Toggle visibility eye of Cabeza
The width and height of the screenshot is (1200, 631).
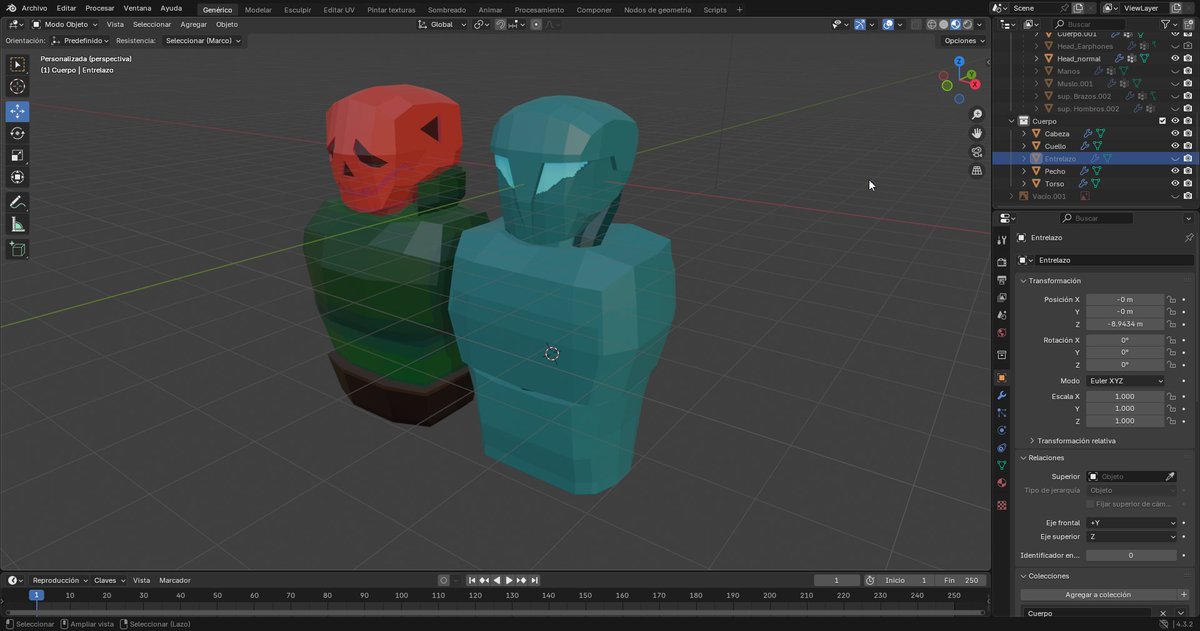click(x=1175, y=133)
